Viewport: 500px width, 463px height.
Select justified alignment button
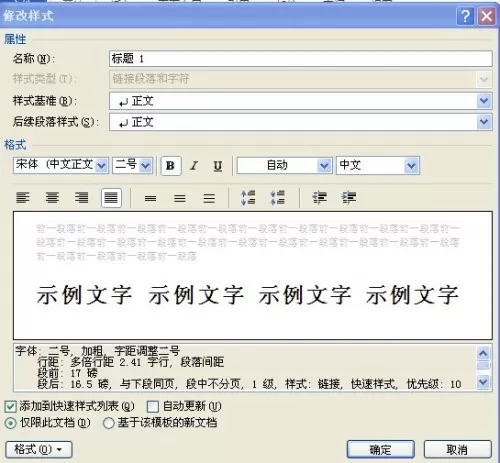pyautogui.click(x=111, y=198)
